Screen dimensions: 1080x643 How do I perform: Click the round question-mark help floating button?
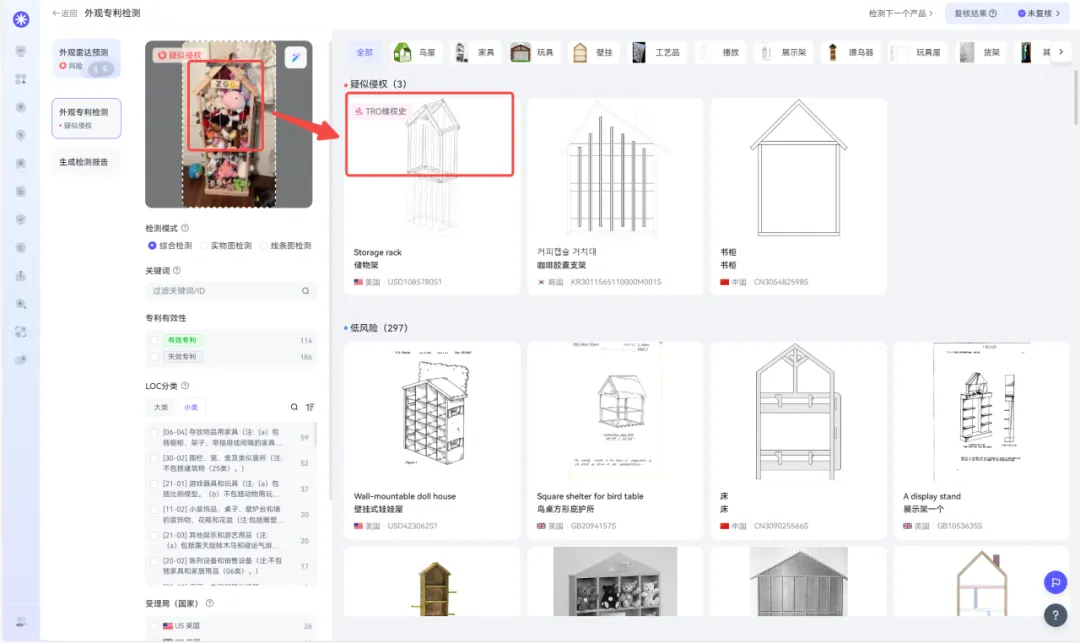(1055, 615)
